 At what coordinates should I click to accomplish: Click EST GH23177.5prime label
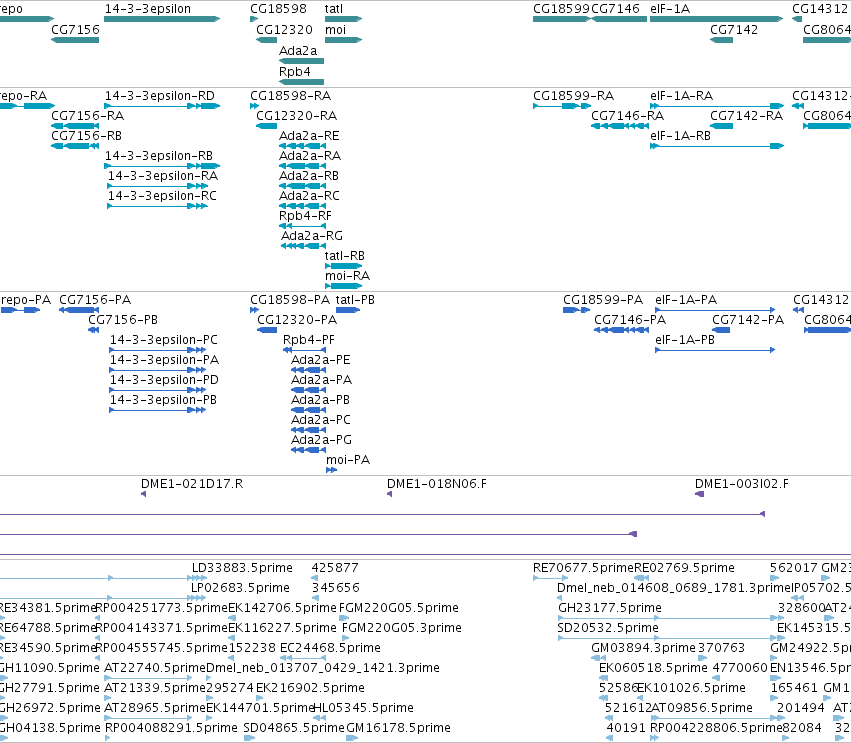(610, 608)
